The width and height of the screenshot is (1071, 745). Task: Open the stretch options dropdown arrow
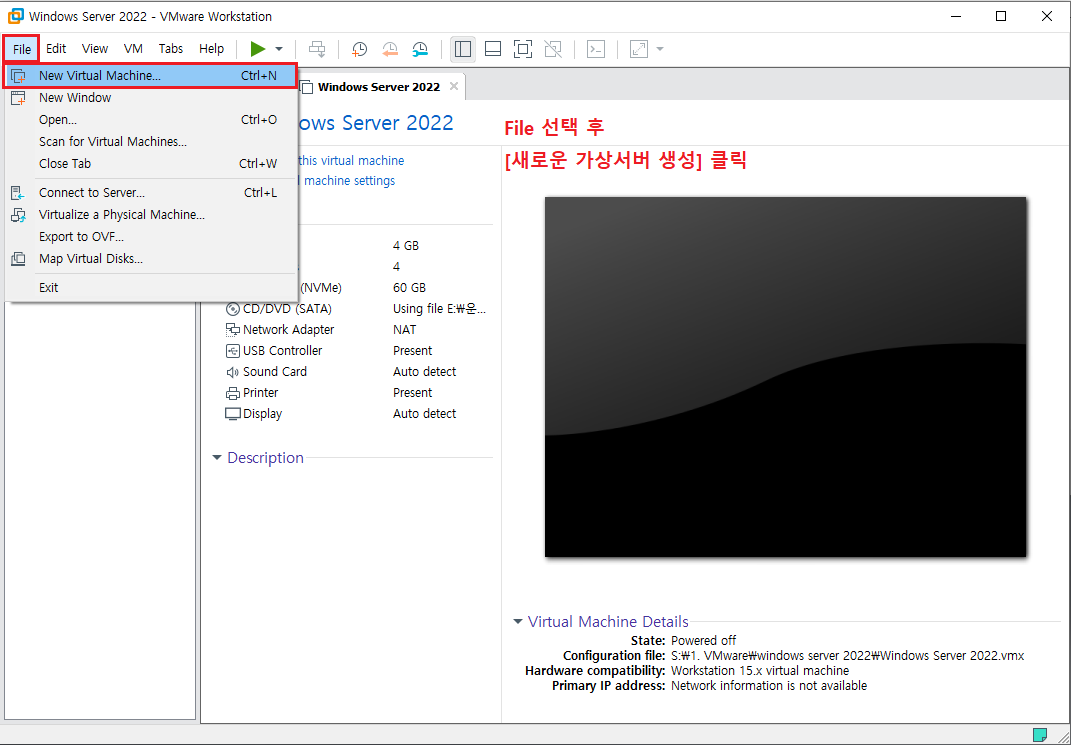[660, 49]
